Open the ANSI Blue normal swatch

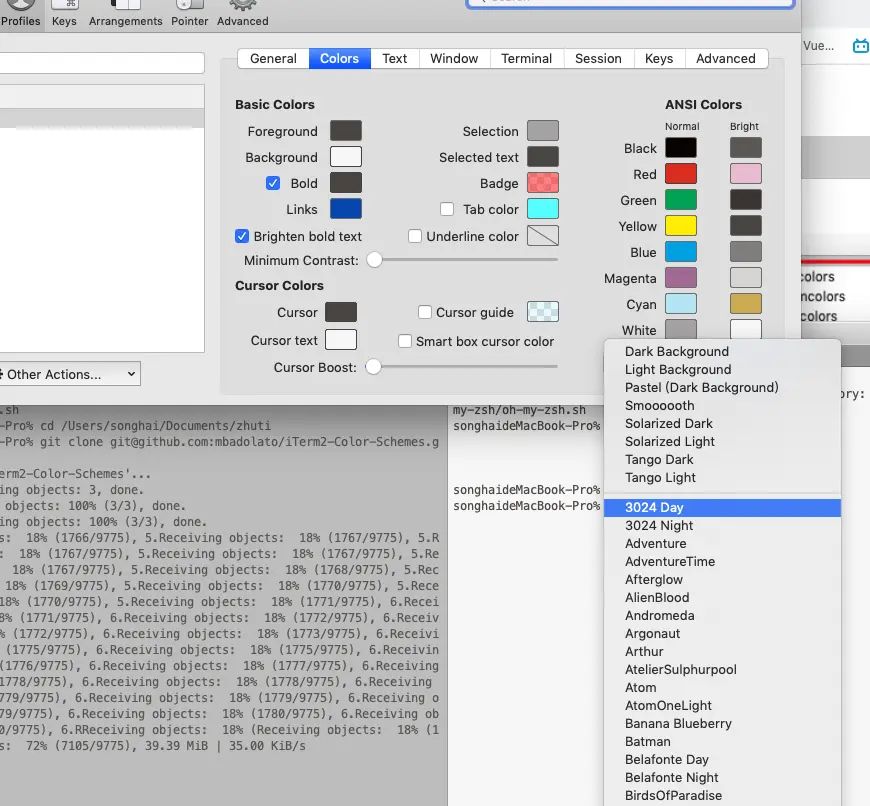681,251
